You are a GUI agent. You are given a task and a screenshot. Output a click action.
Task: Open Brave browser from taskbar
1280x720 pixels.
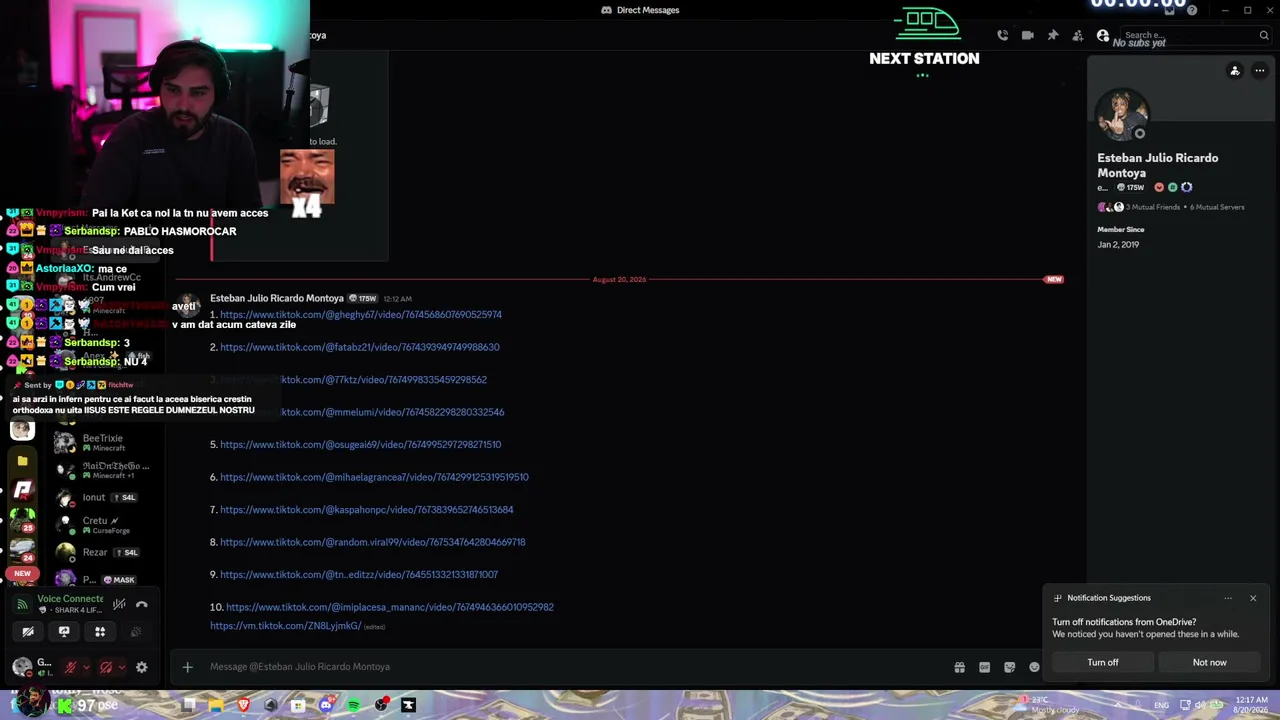point(244,705)
